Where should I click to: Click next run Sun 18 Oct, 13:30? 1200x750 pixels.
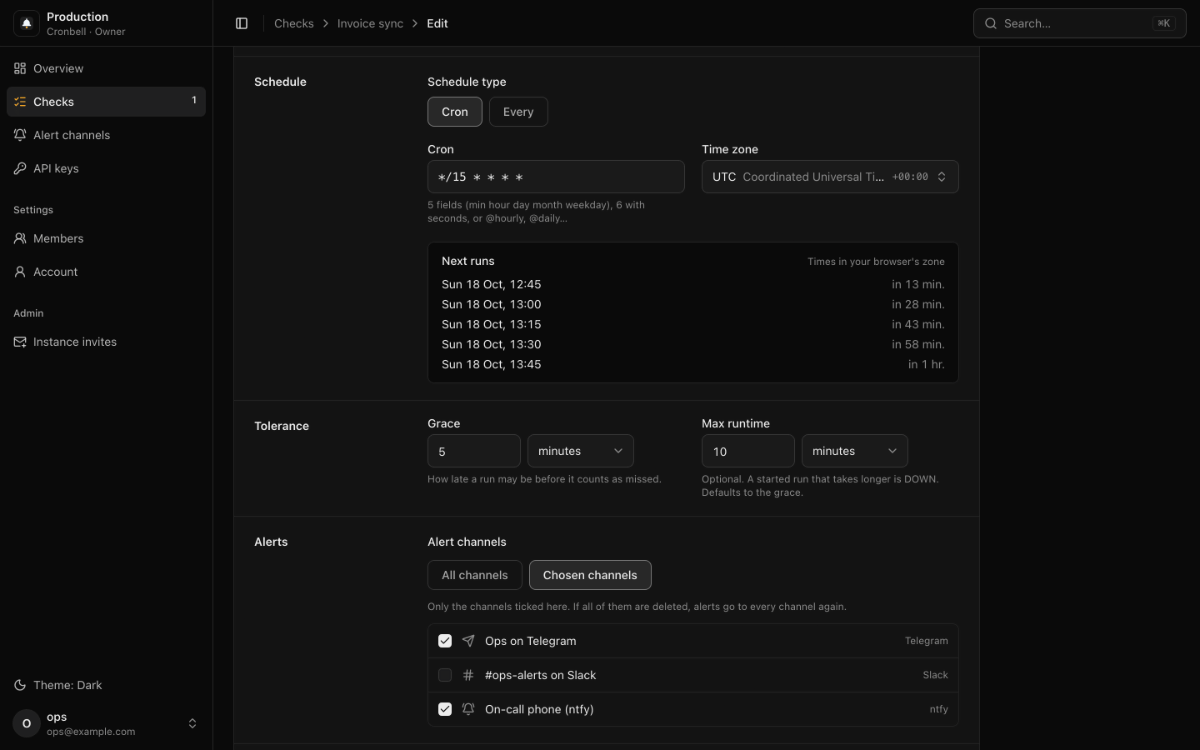coord(491,344)
